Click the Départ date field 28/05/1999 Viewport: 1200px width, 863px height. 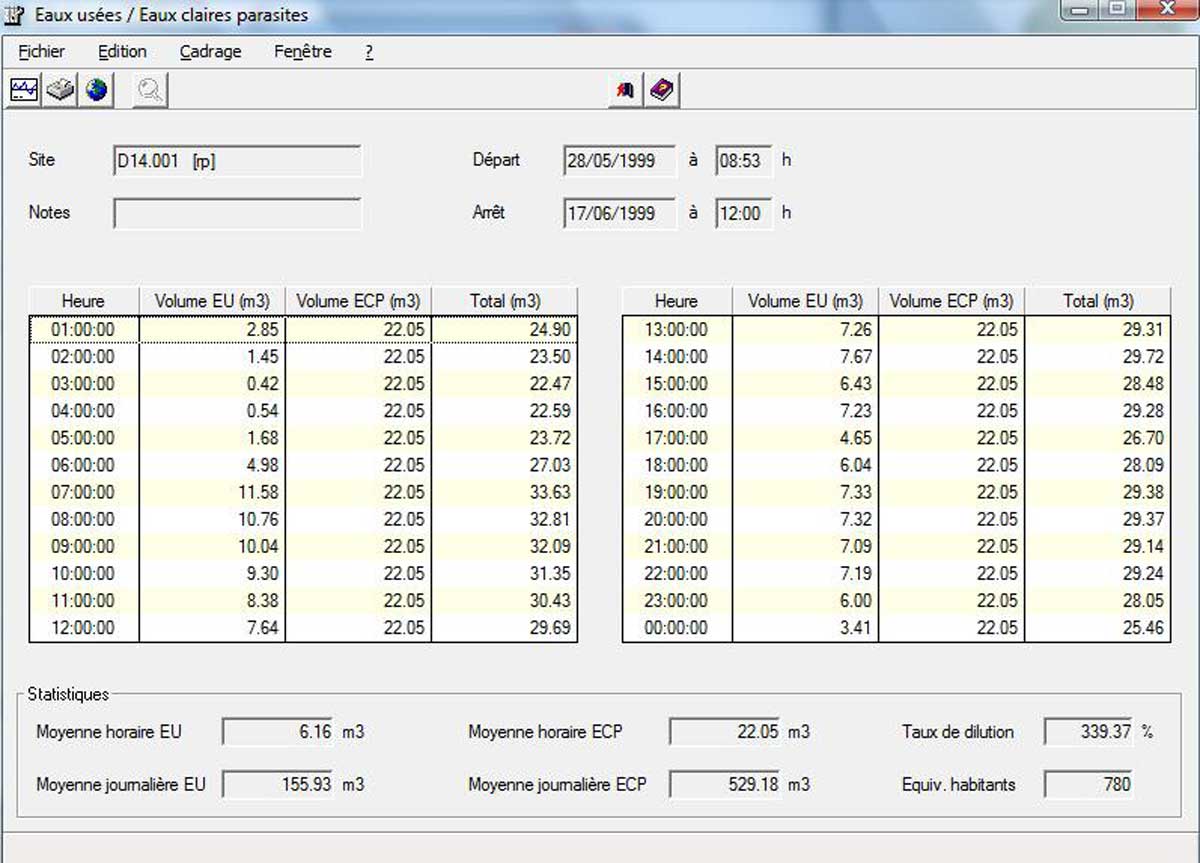click(x=620, y=161)
